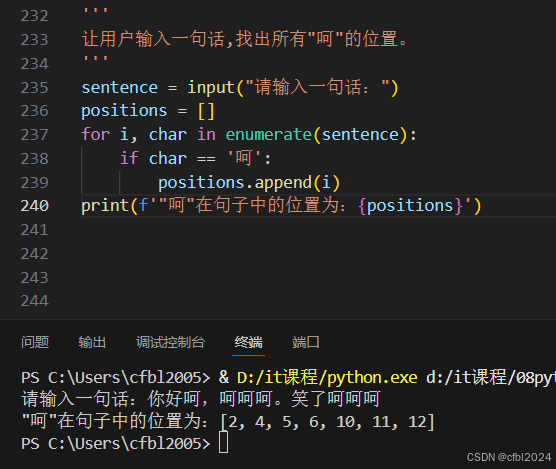The width and height of the screenshot is (556, 469).
Task: Click the terminal cursor at last prompt
Action: [x=223, y=443]
